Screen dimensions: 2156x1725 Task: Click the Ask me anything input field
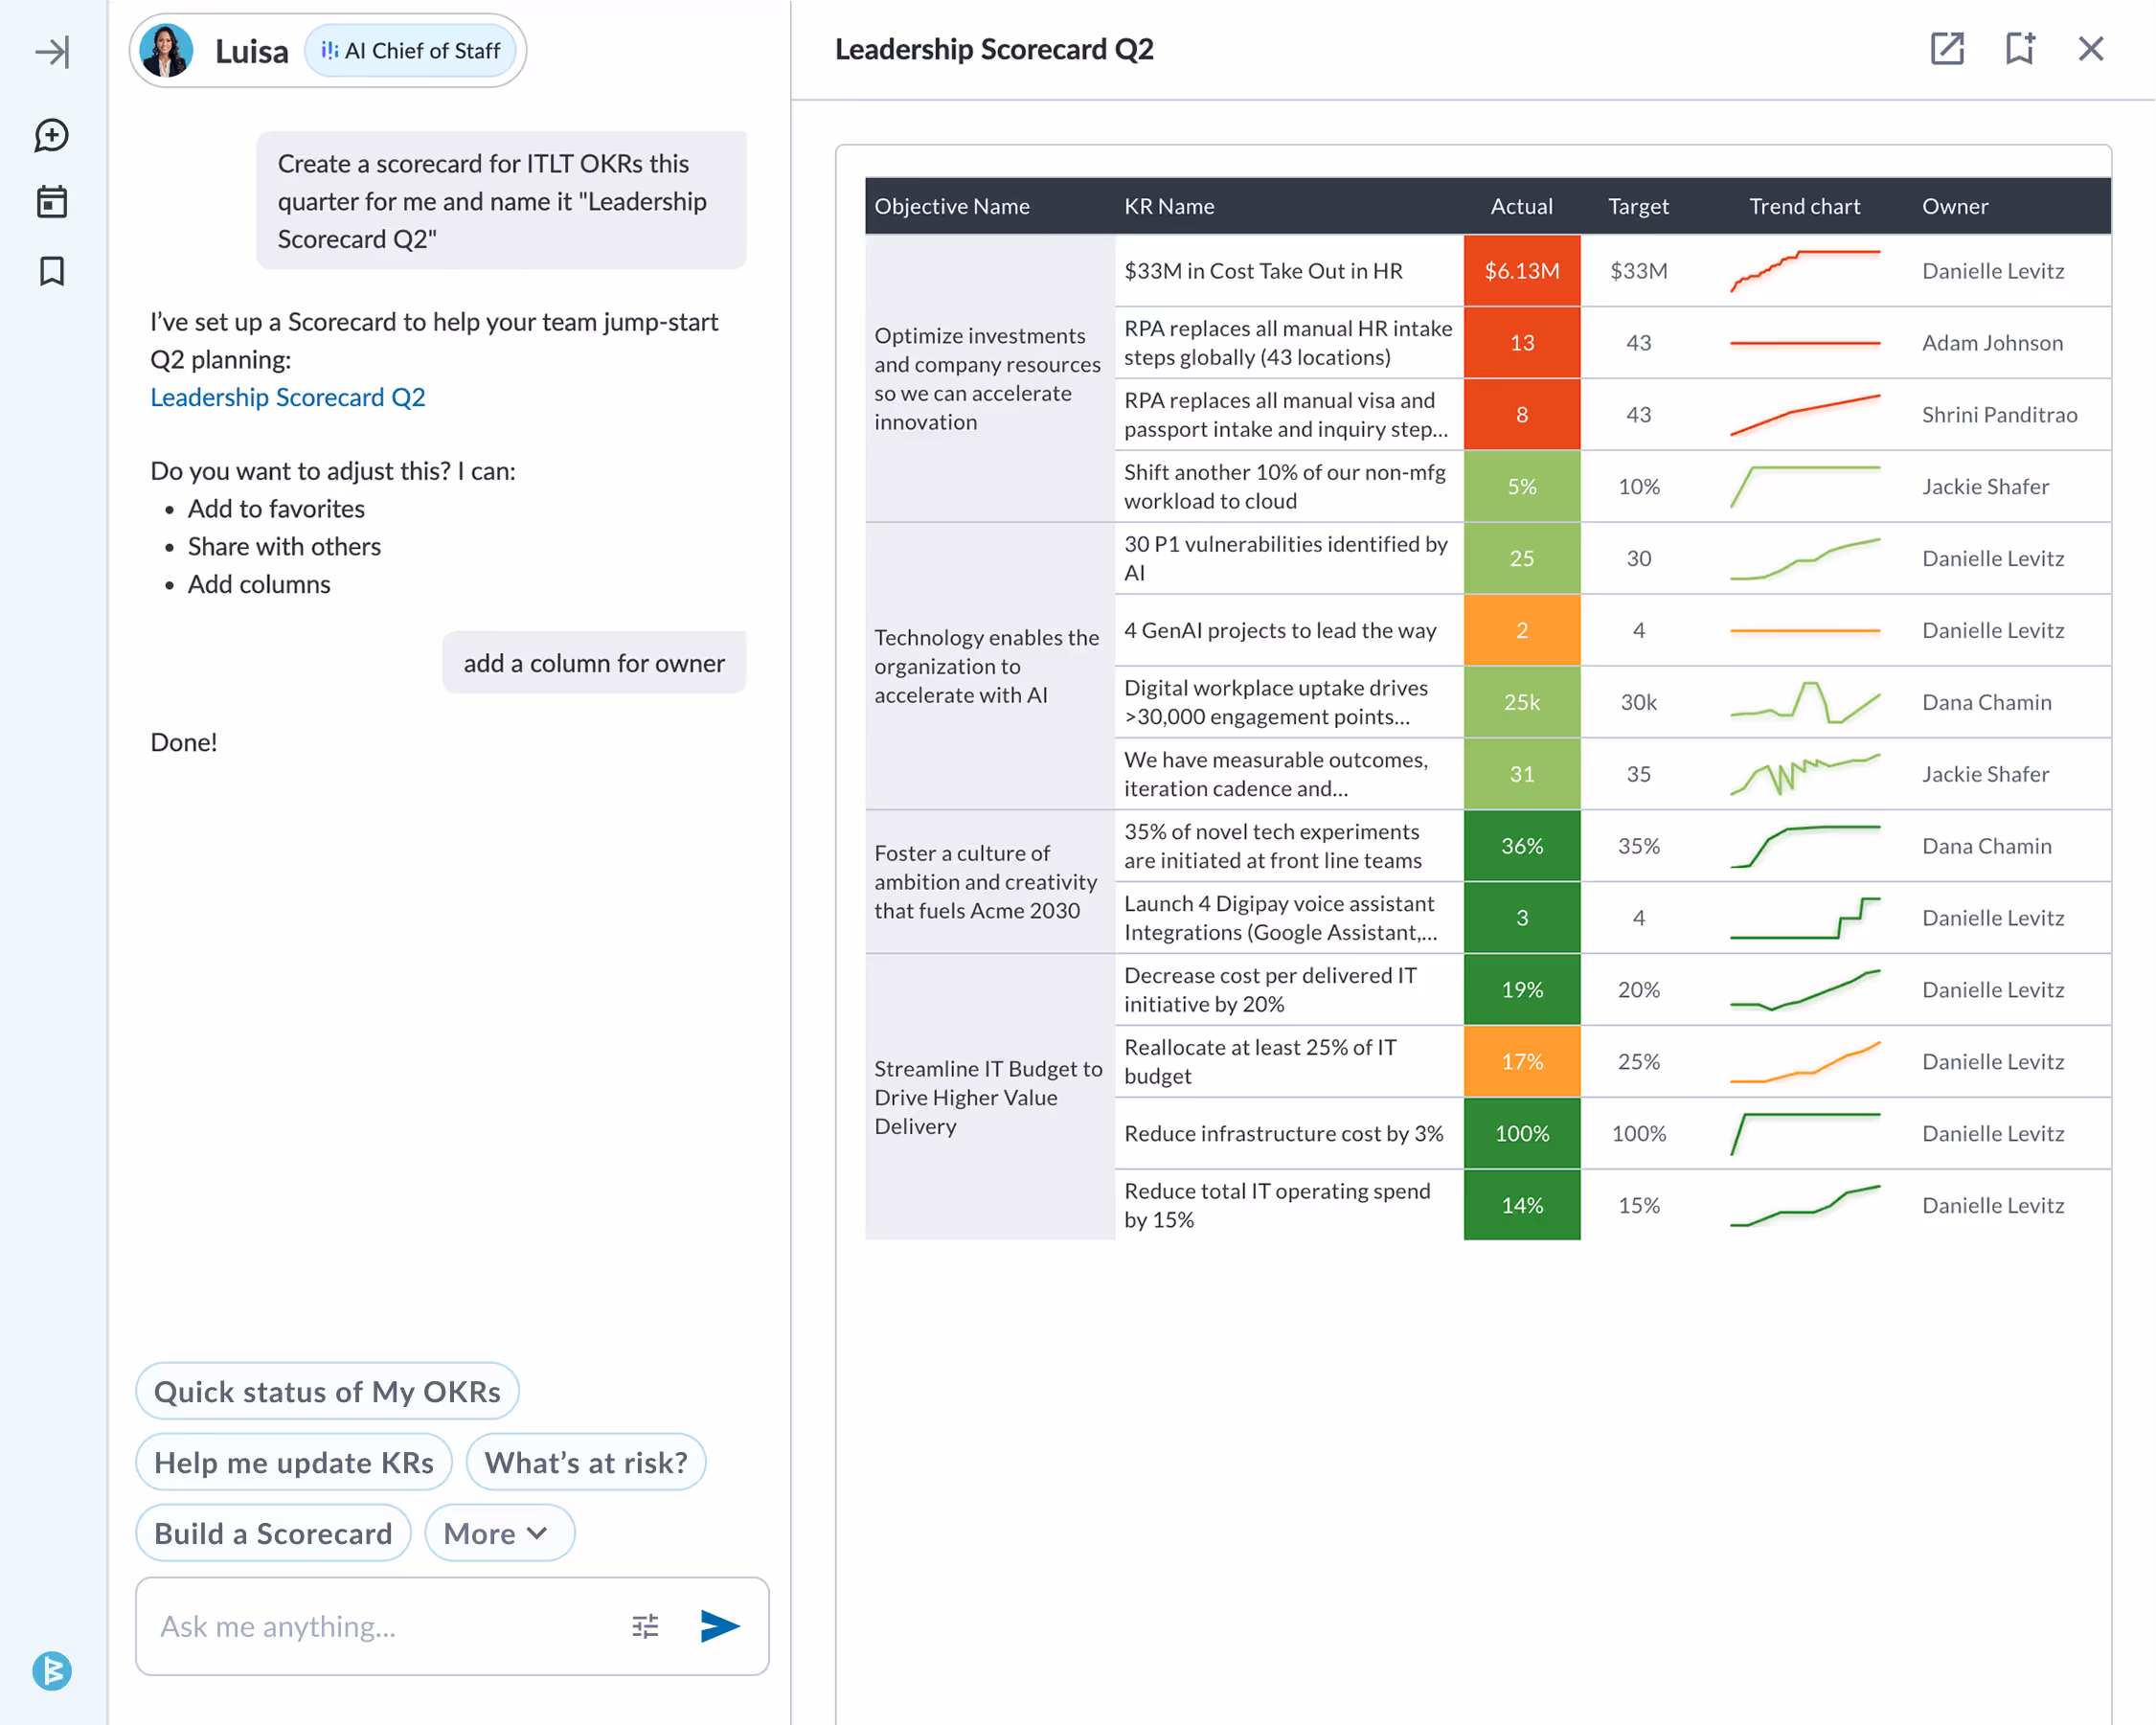click(380, 1626)
